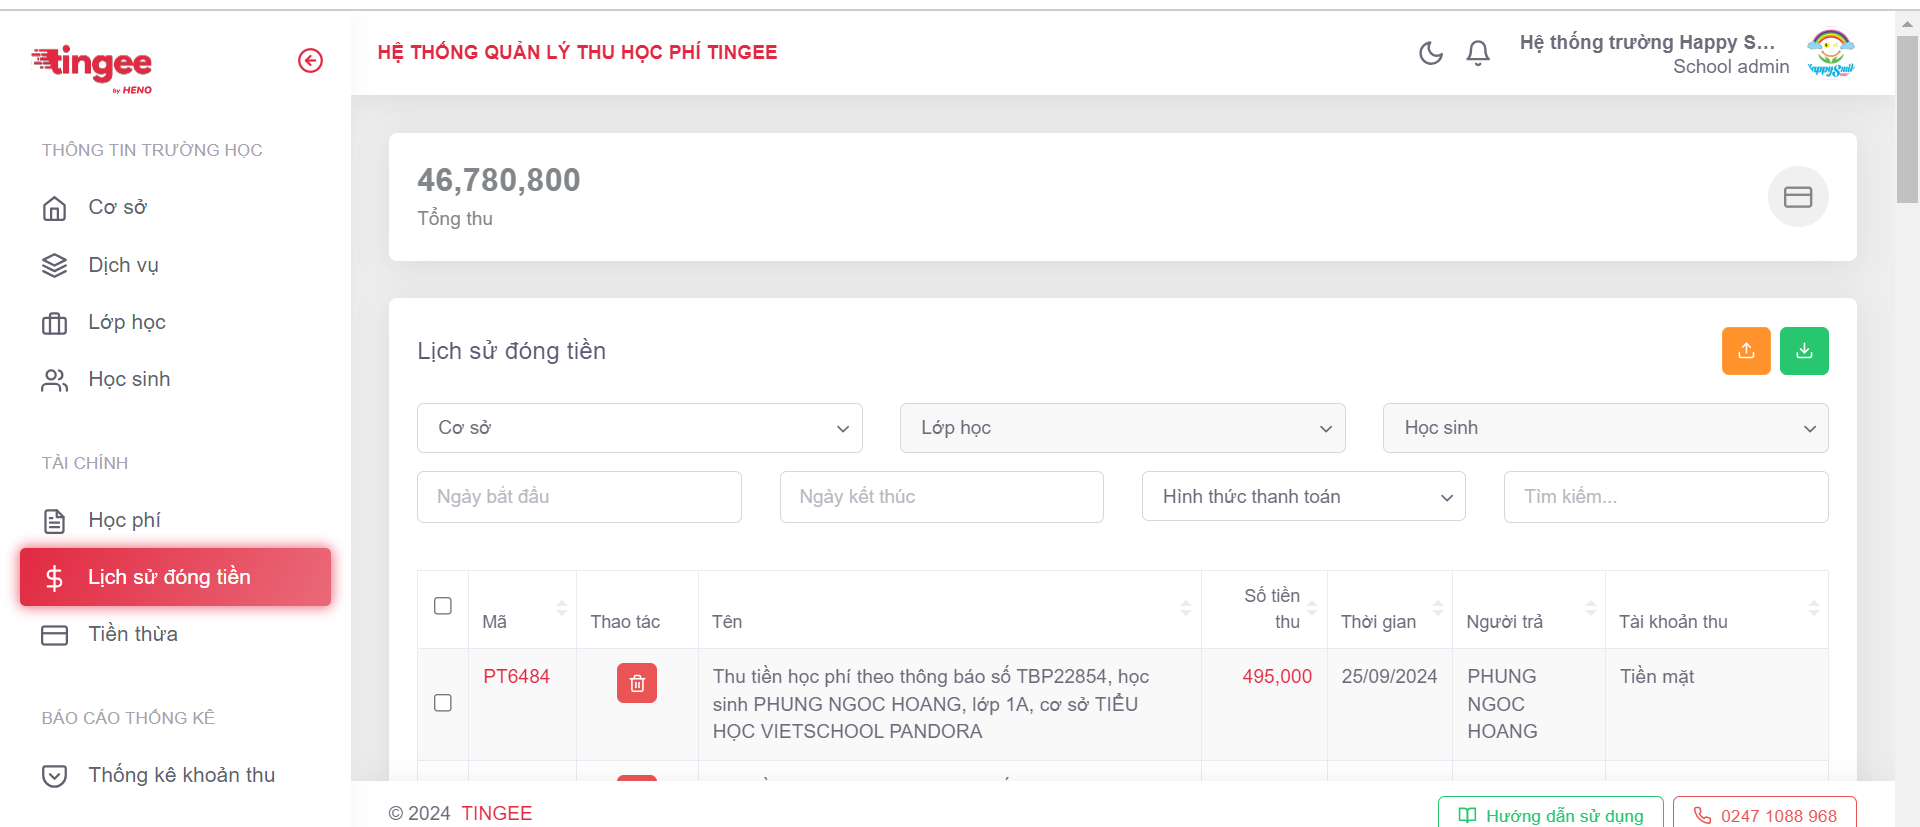The height and width of the screenshot is (827, 1920).
Task: Go to Học phí menu item
Action: click(124, 520)
